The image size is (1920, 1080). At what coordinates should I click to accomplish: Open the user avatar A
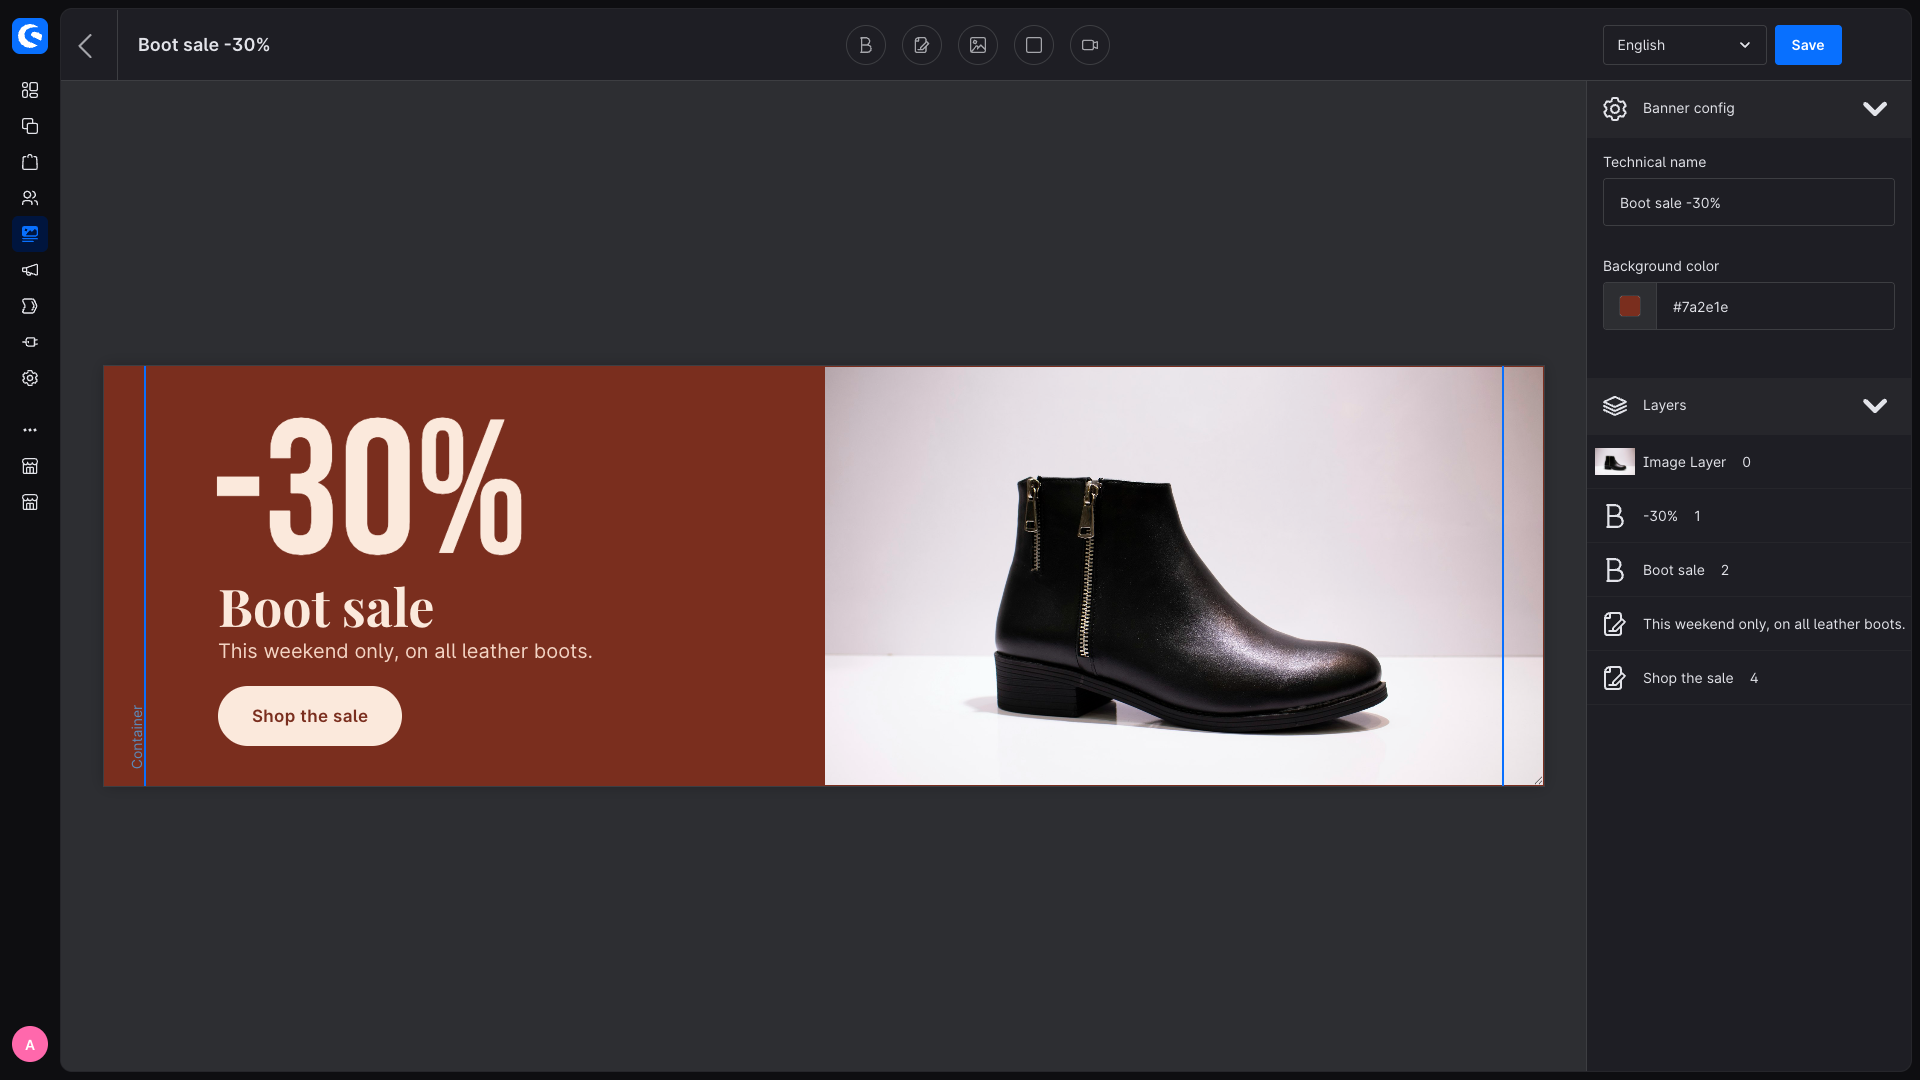pos(30,1044)
